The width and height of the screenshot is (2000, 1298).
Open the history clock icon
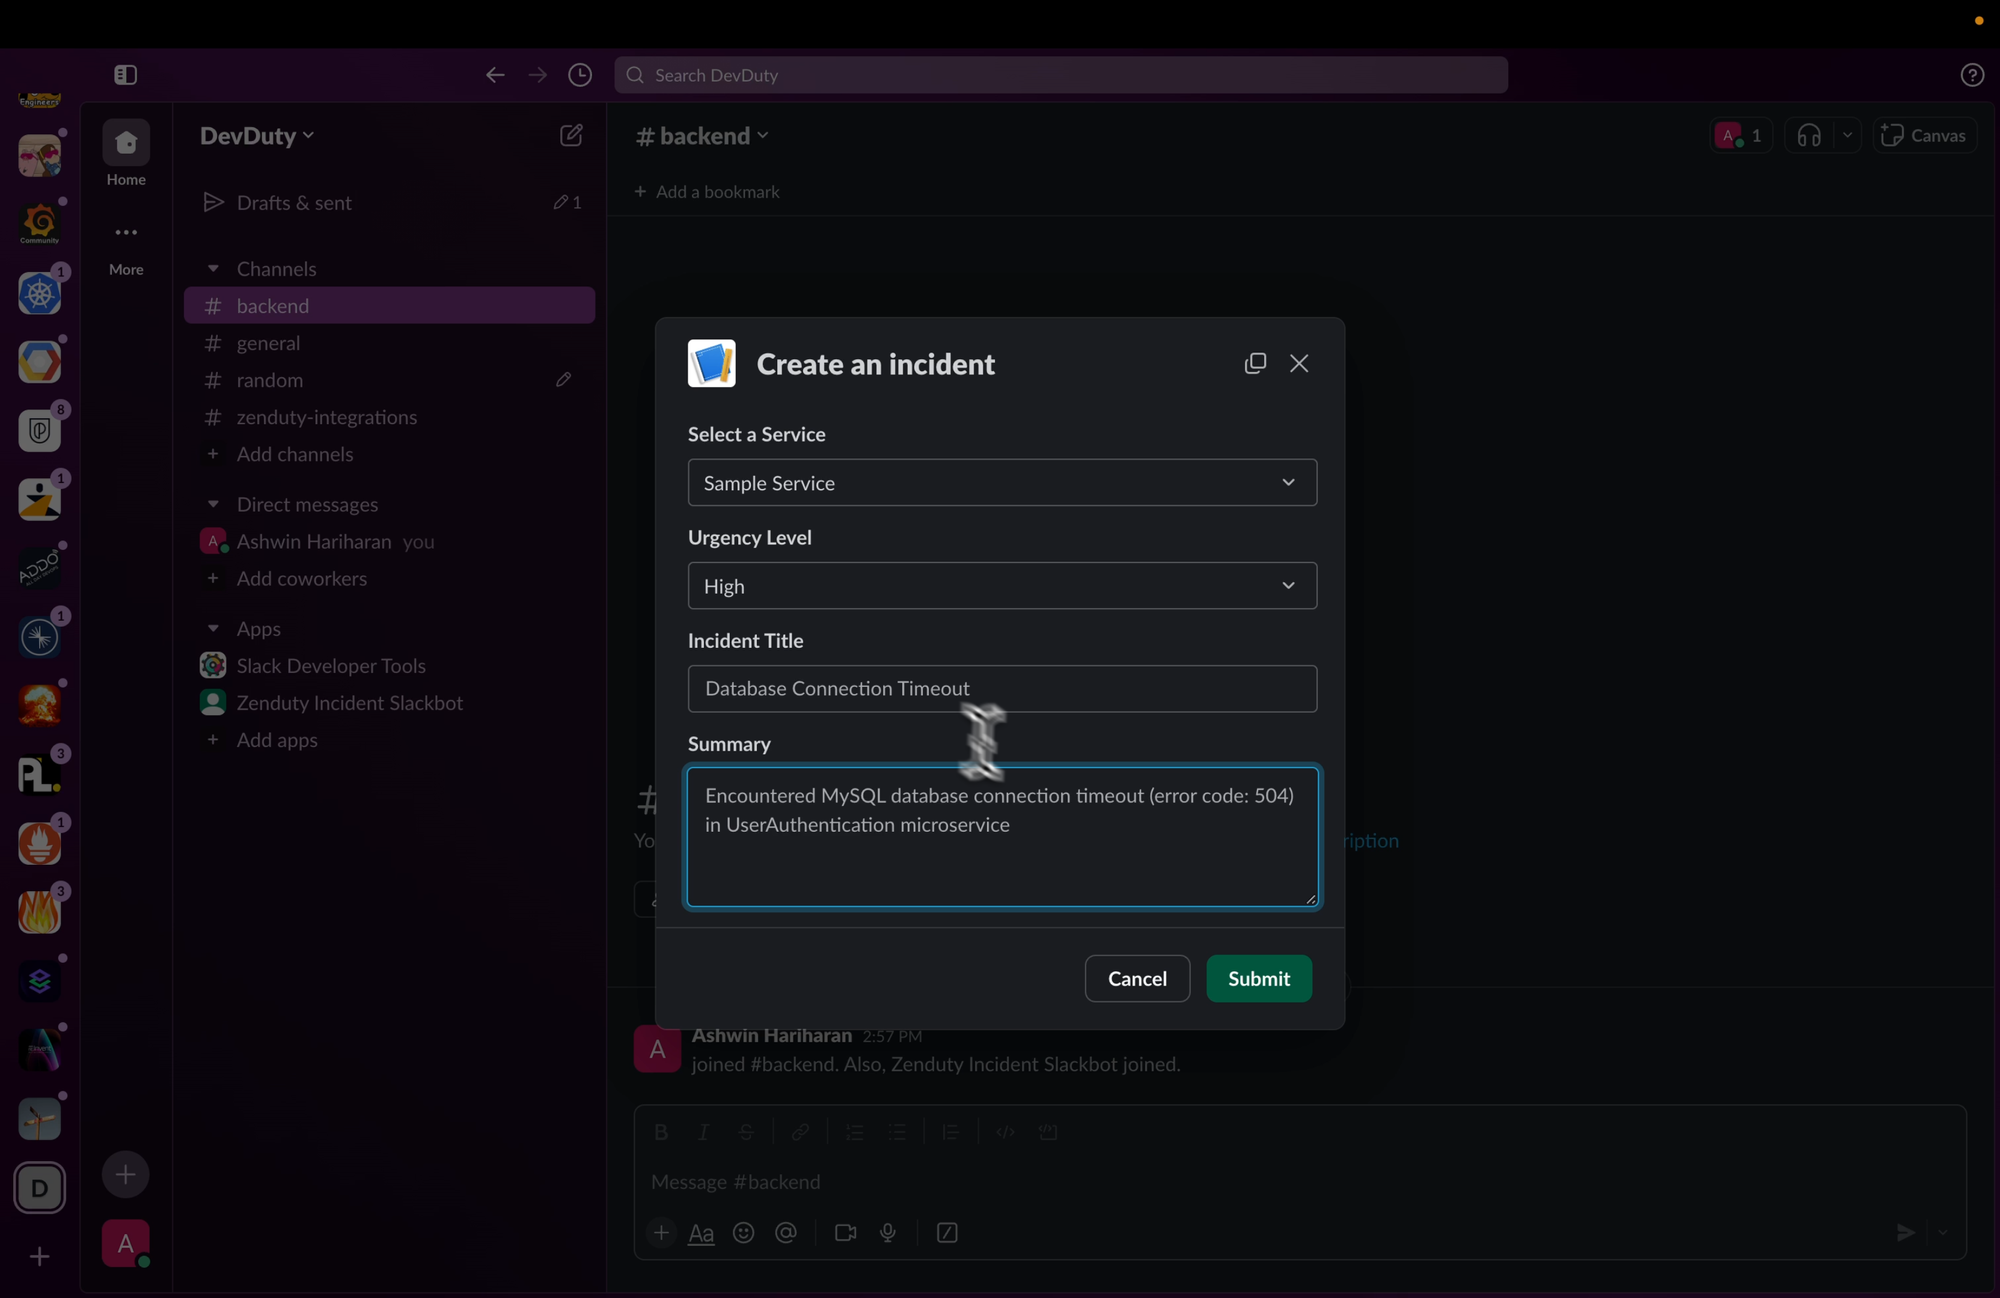pos(580,75)
